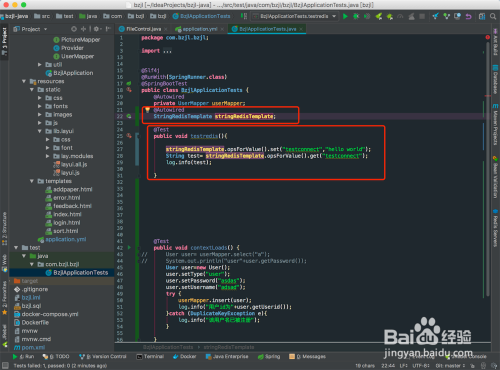Open the Project Structure icon in toolbar
The height and width of the screenshot is (370, 500).
[482, 16]
